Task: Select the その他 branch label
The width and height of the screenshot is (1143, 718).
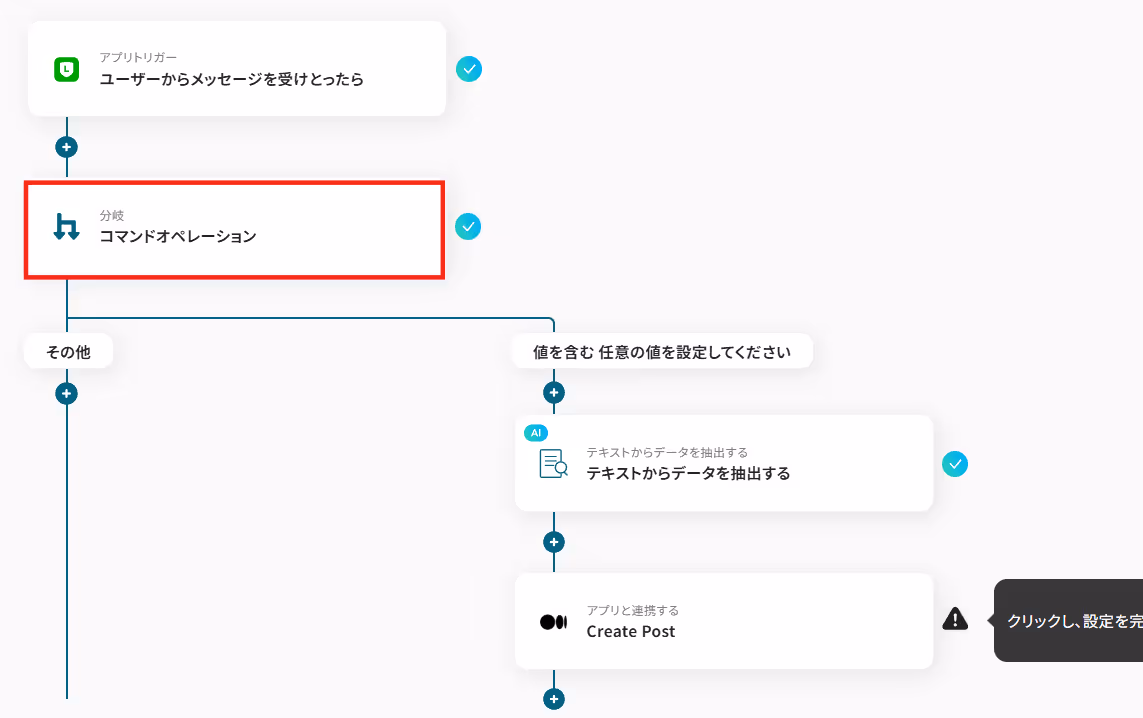Action: point(69,352)
